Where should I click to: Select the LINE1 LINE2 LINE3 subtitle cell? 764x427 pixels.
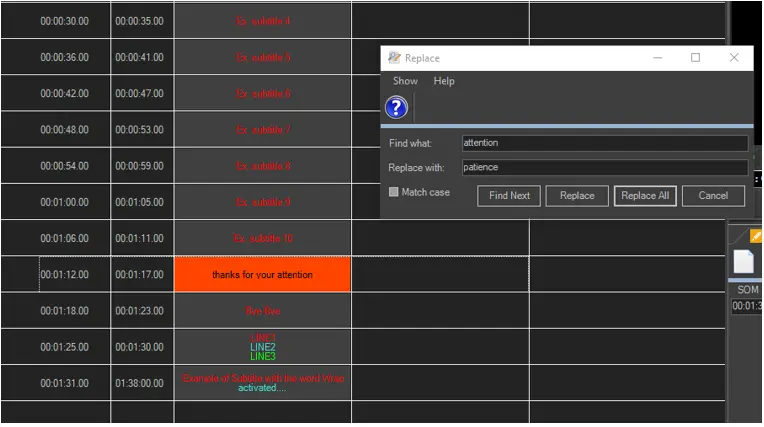click(262, 347)
